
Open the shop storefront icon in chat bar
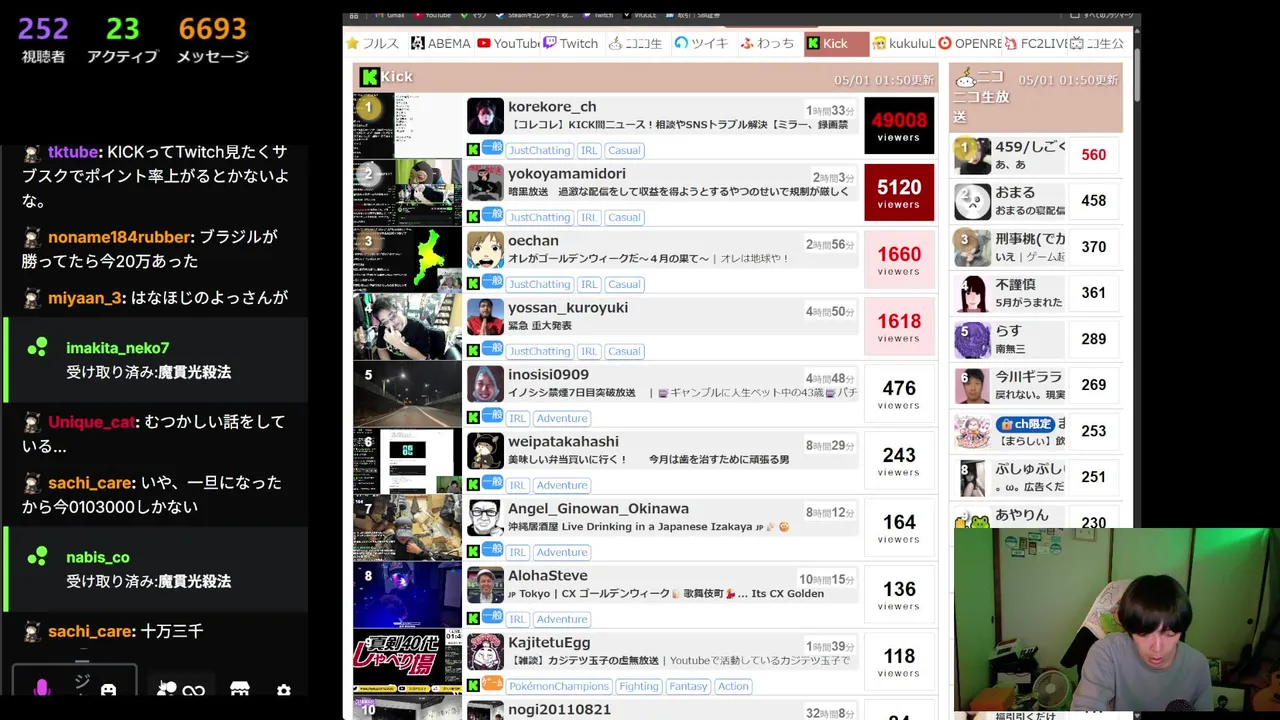(x=240, y=690)
